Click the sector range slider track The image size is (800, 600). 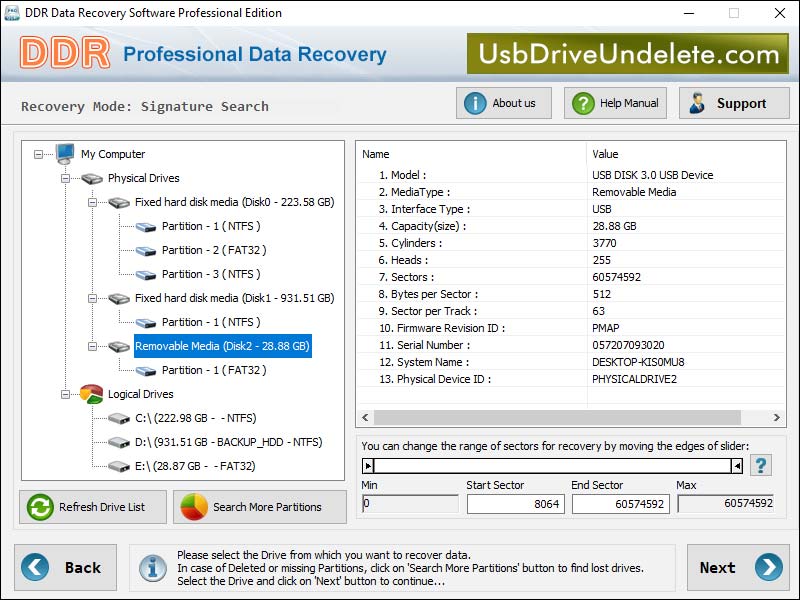[553, 465]
